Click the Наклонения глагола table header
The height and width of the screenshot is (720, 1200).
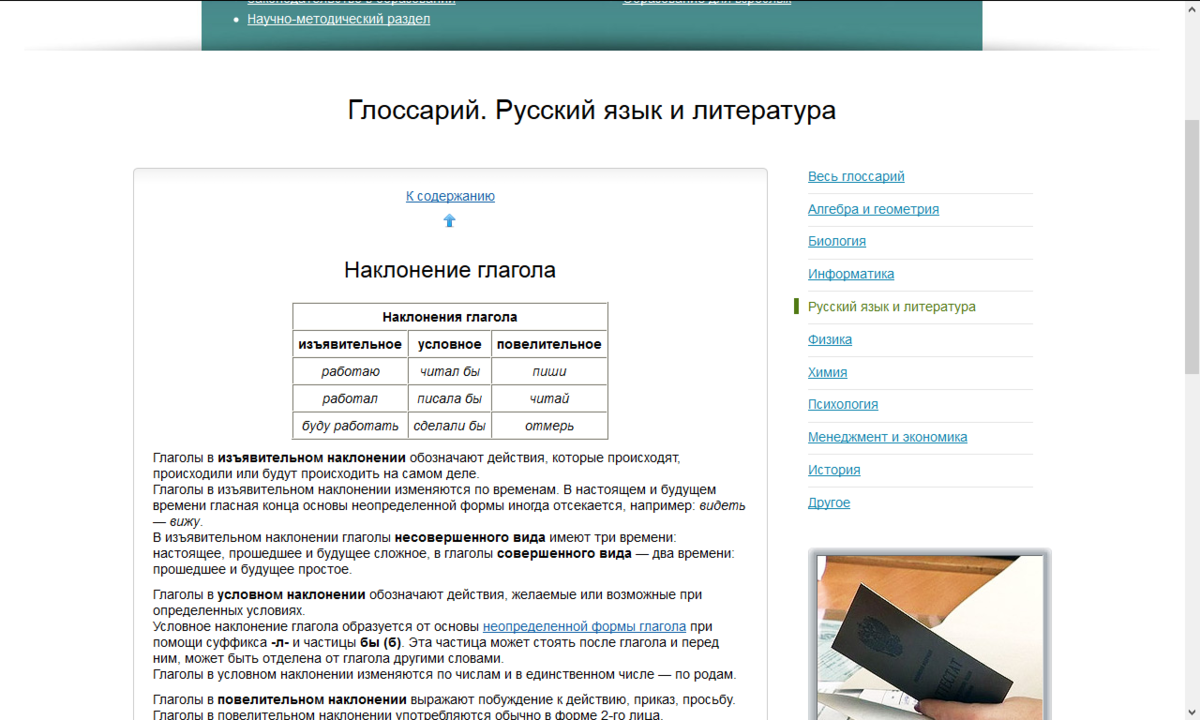coord(450,317)
